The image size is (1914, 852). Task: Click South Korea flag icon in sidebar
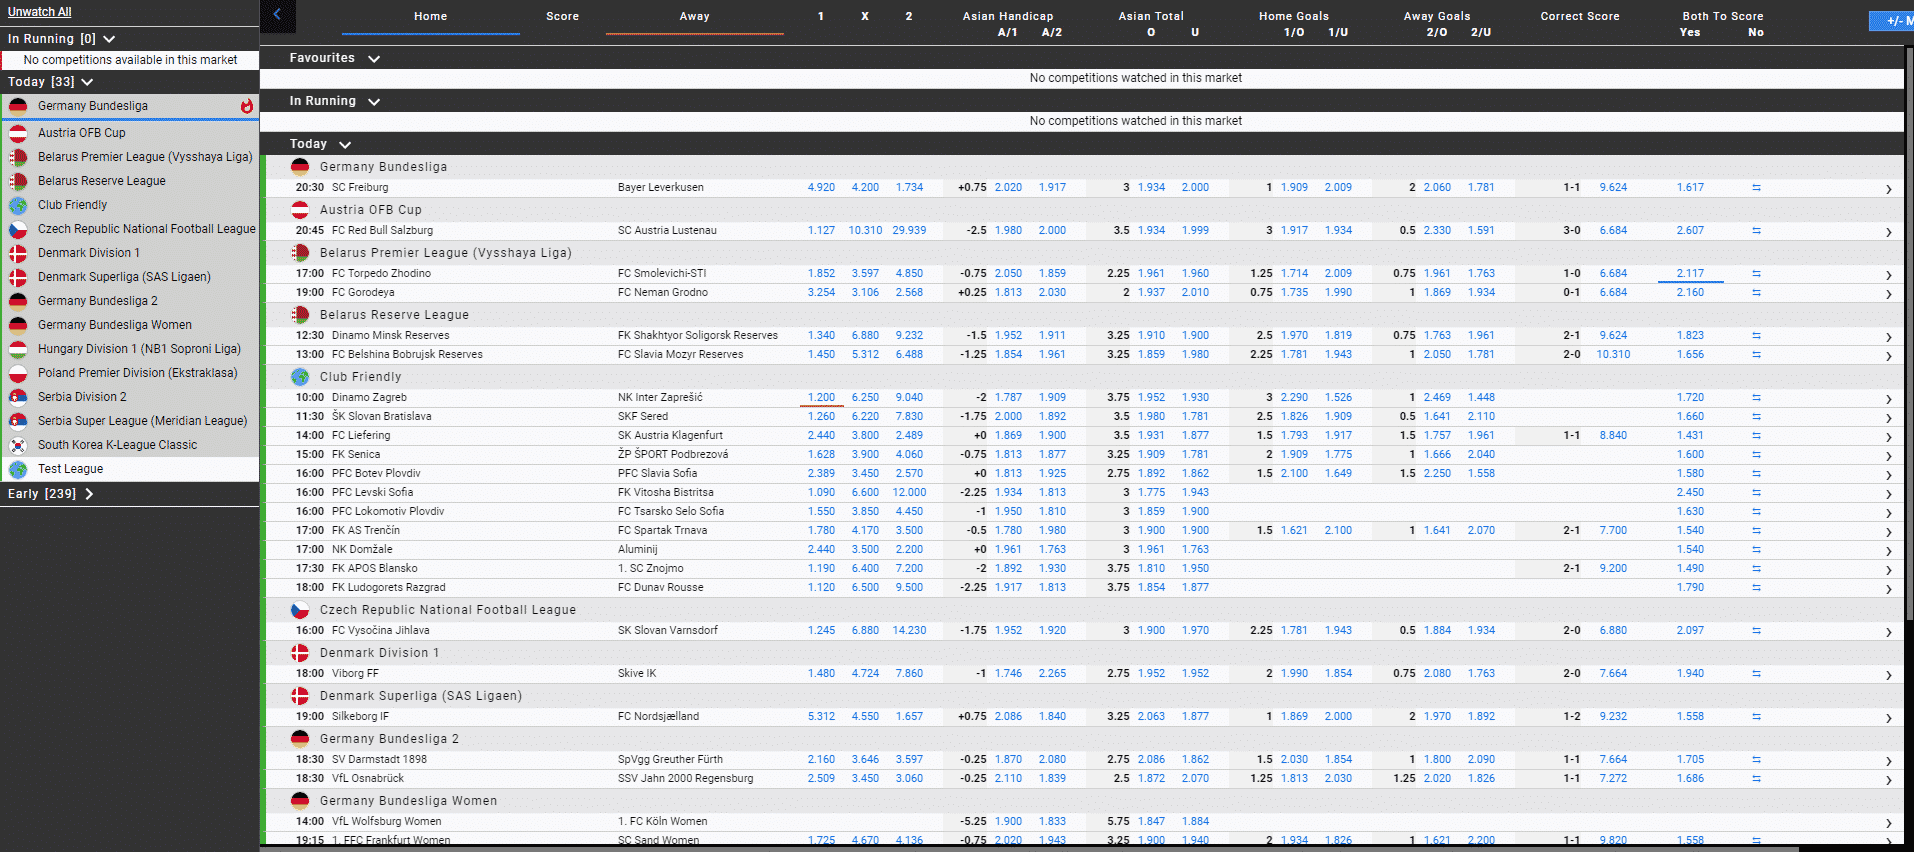coord(18,445)
